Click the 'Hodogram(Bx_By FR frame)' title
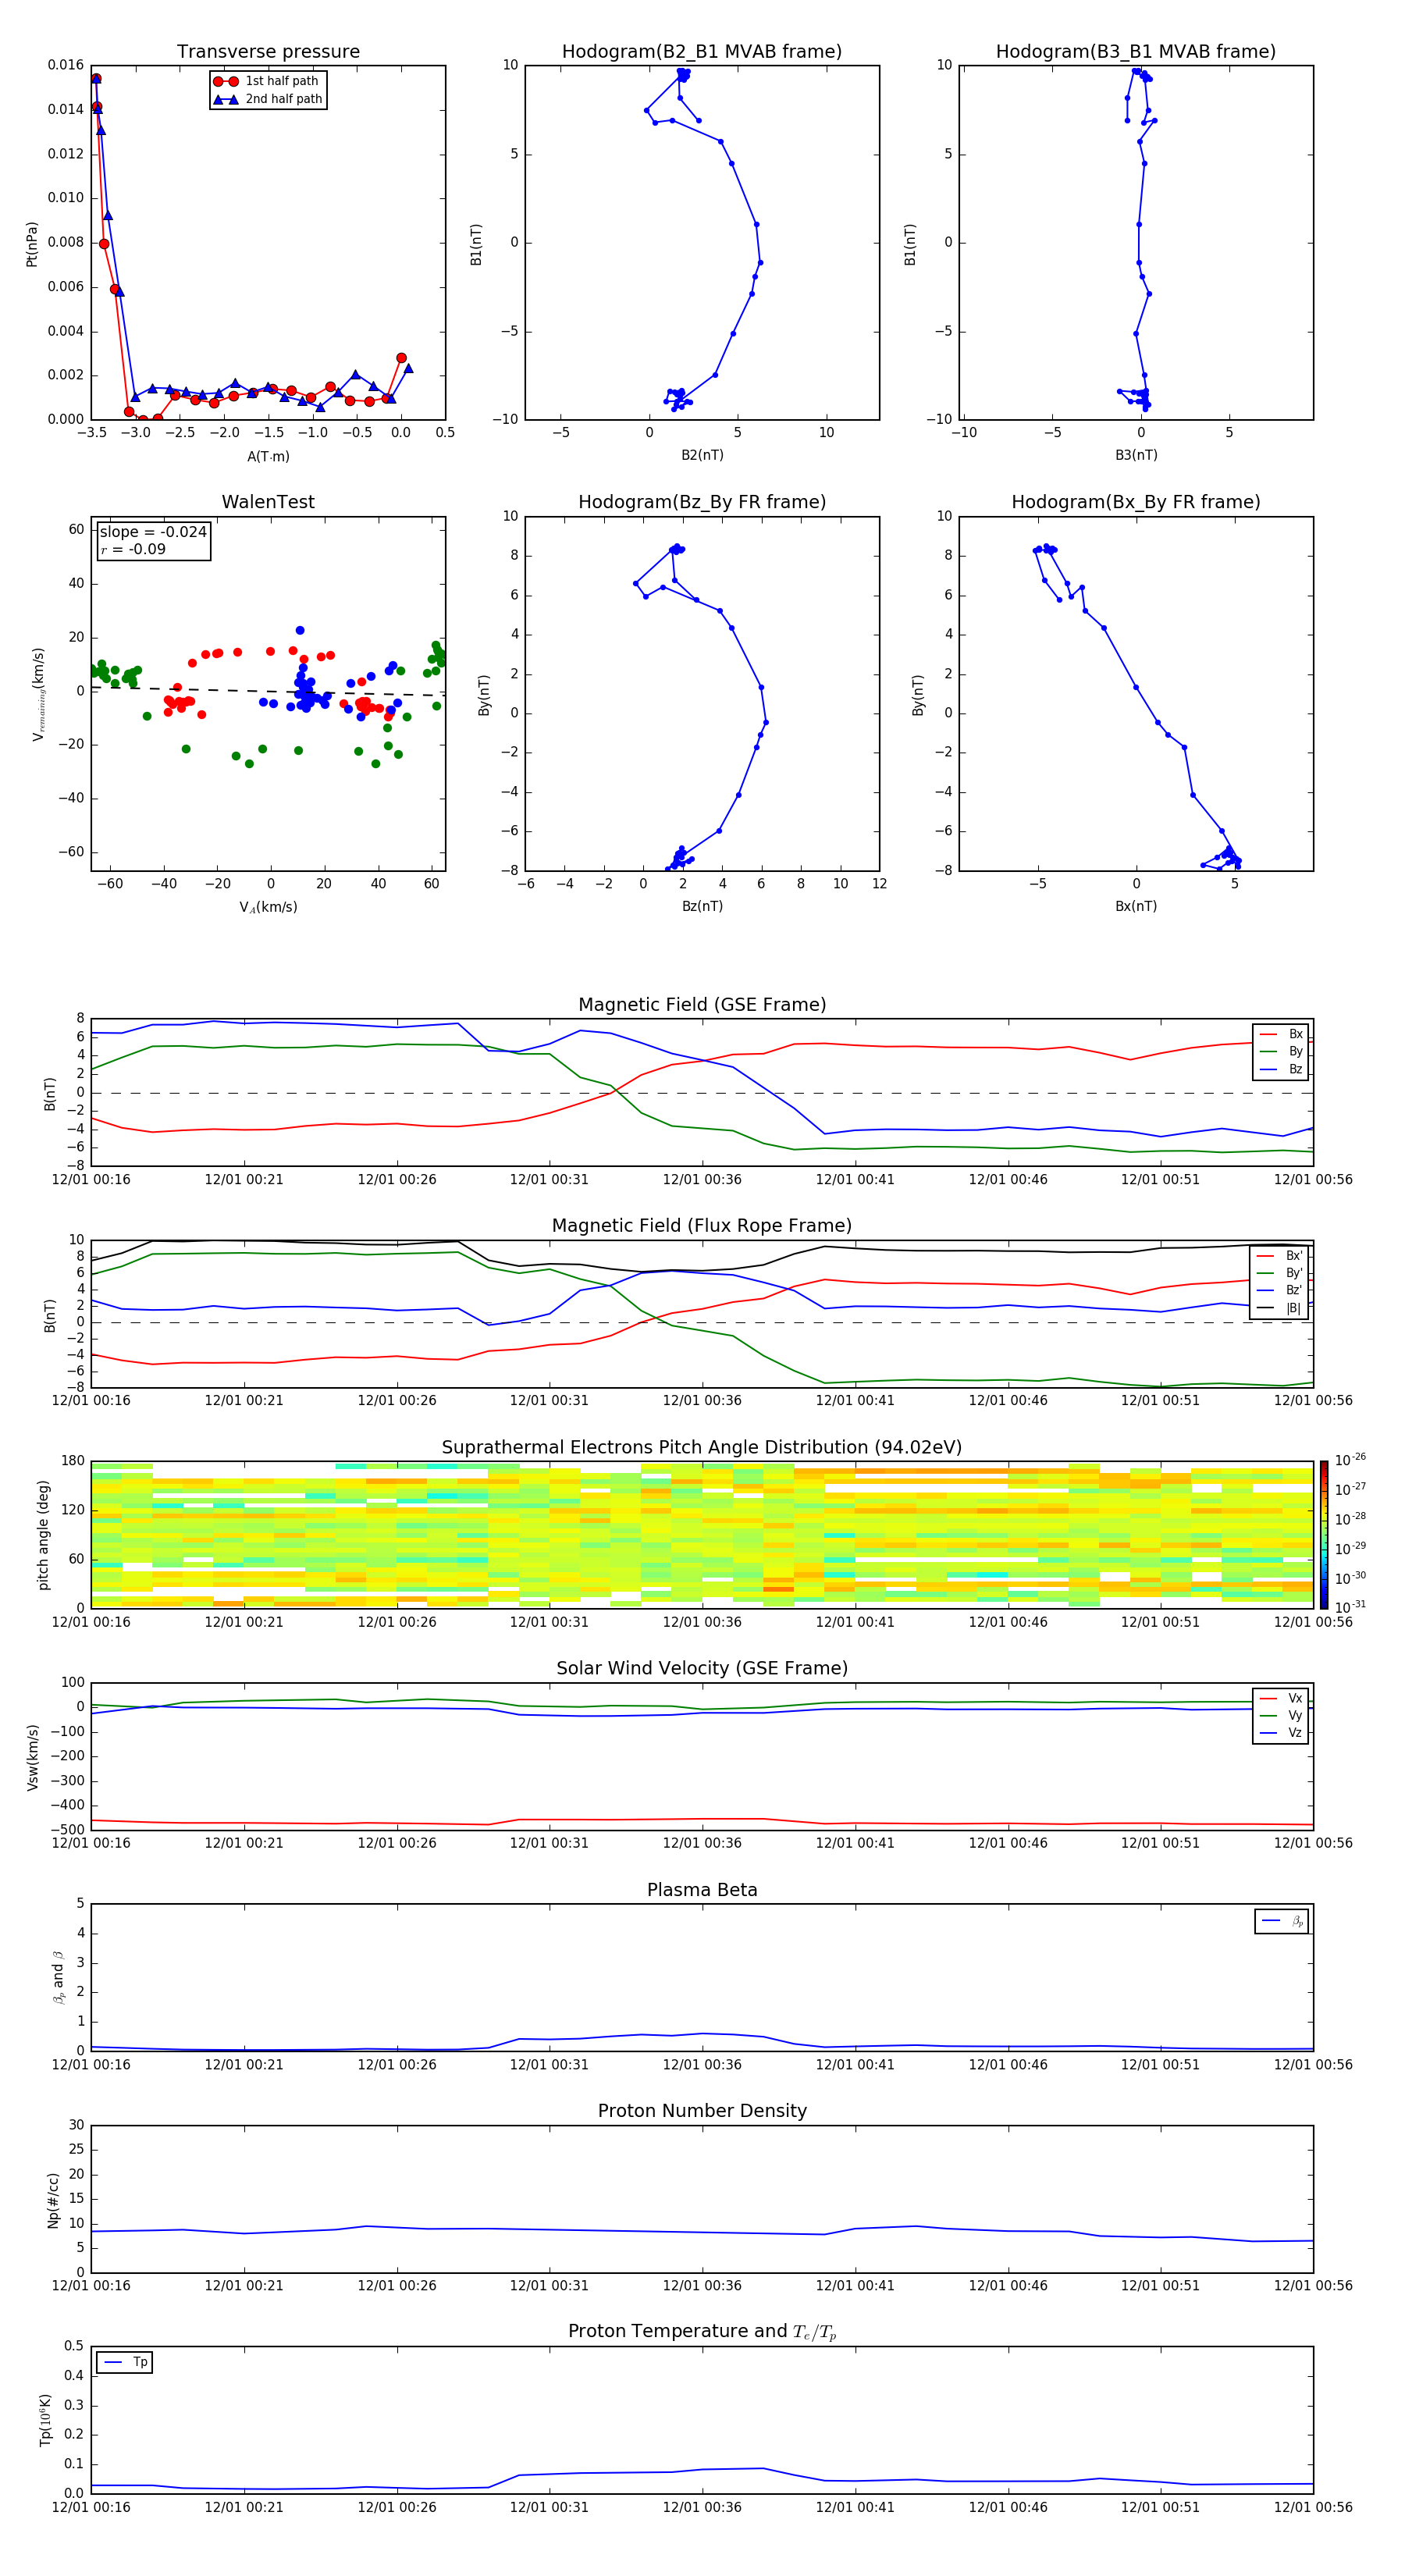 (x=1136, y=502)
